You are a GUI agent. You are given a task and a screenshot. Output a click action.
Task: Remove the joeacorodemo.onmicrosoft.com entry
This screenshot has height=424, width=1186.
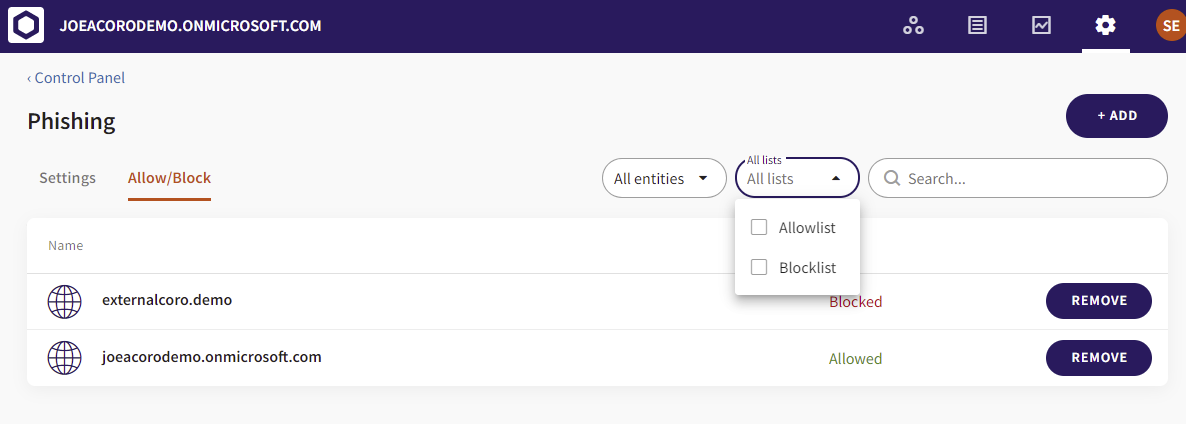[x=1099, y=357]
